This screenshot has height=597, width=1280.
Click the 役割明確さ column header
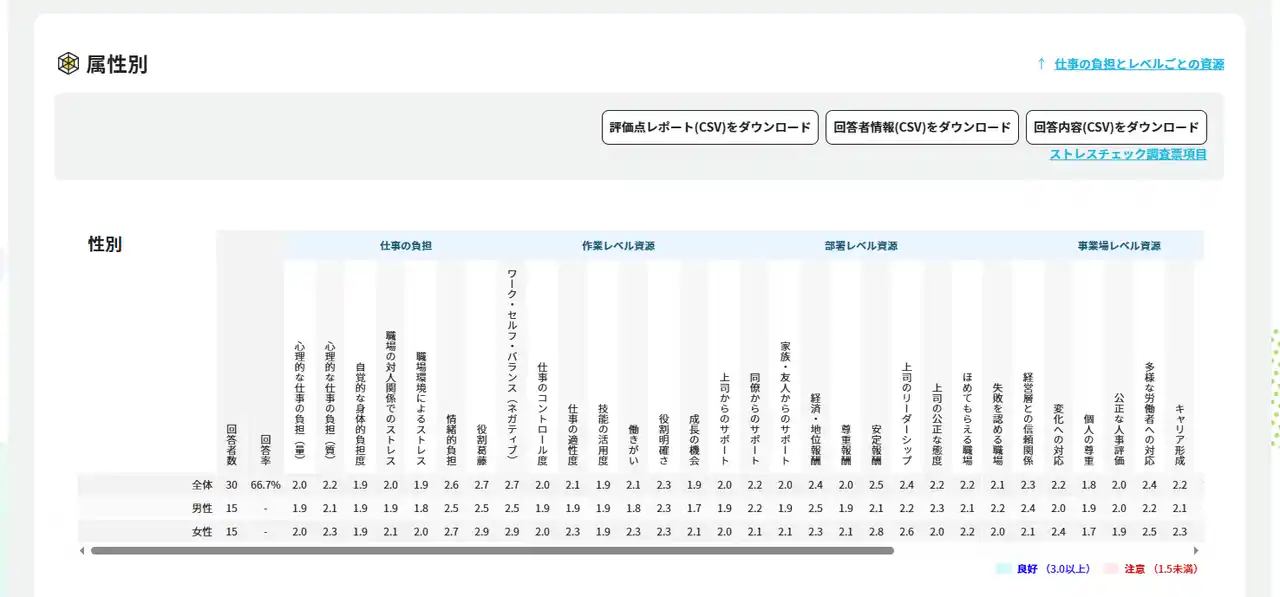click(664, 439)
